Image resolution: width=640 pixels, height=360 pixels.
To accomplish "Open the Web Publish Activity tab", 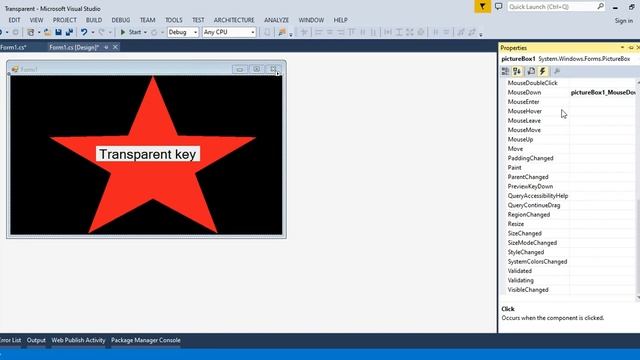I will (78, 340).
